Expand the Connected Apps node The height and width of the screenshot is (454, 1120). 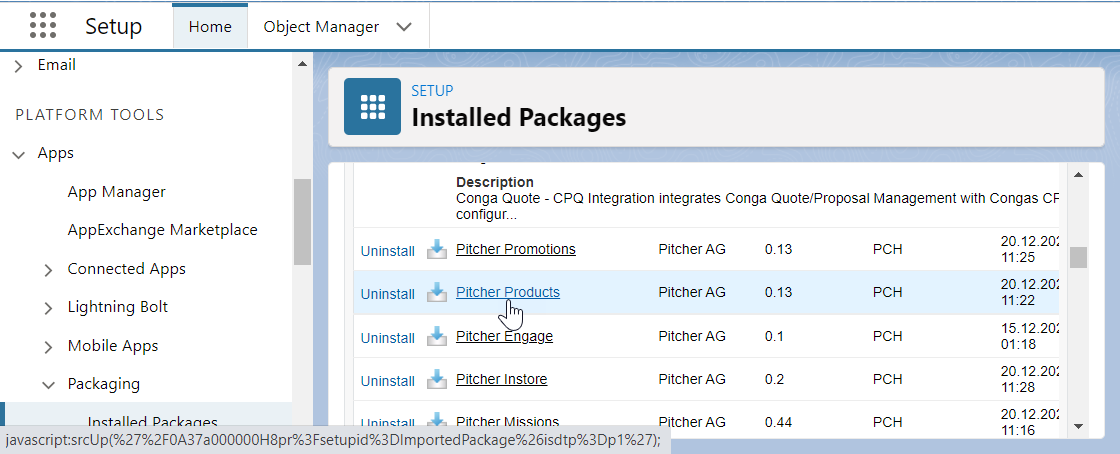[x=49, y=270]
